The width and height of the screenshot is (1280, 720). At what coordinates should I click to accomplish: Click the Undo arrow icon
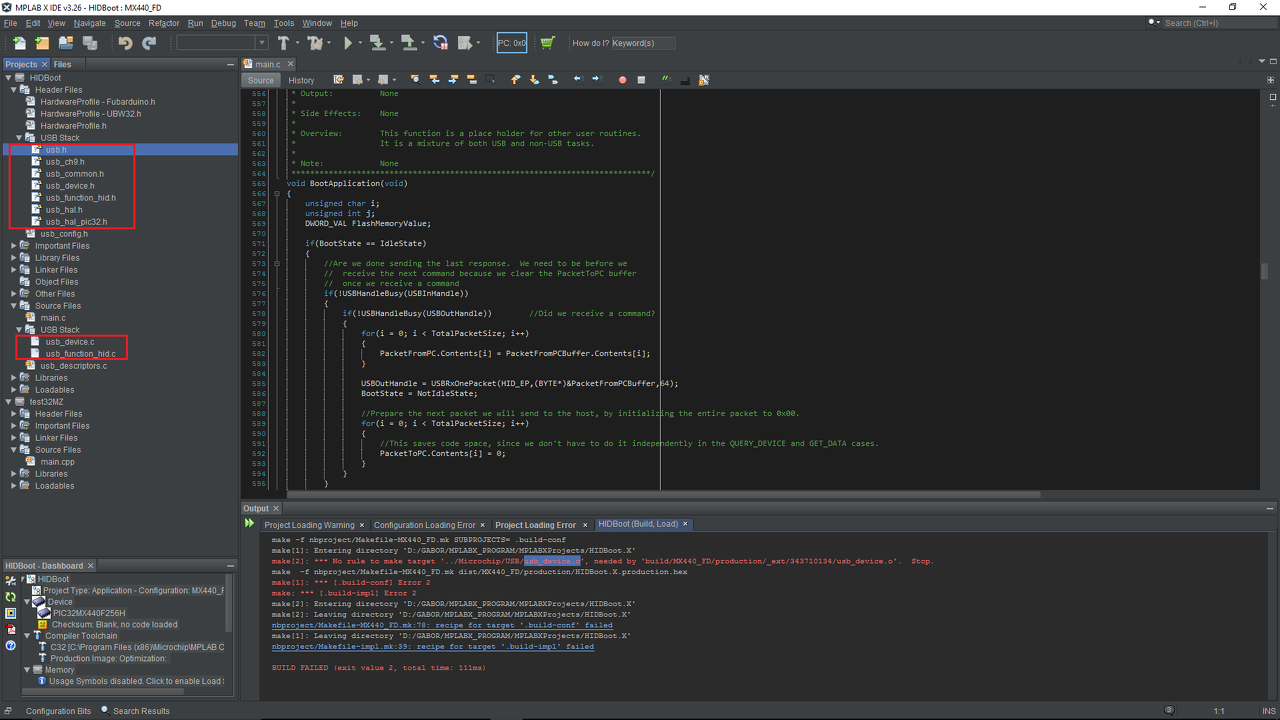pos(125,43)
